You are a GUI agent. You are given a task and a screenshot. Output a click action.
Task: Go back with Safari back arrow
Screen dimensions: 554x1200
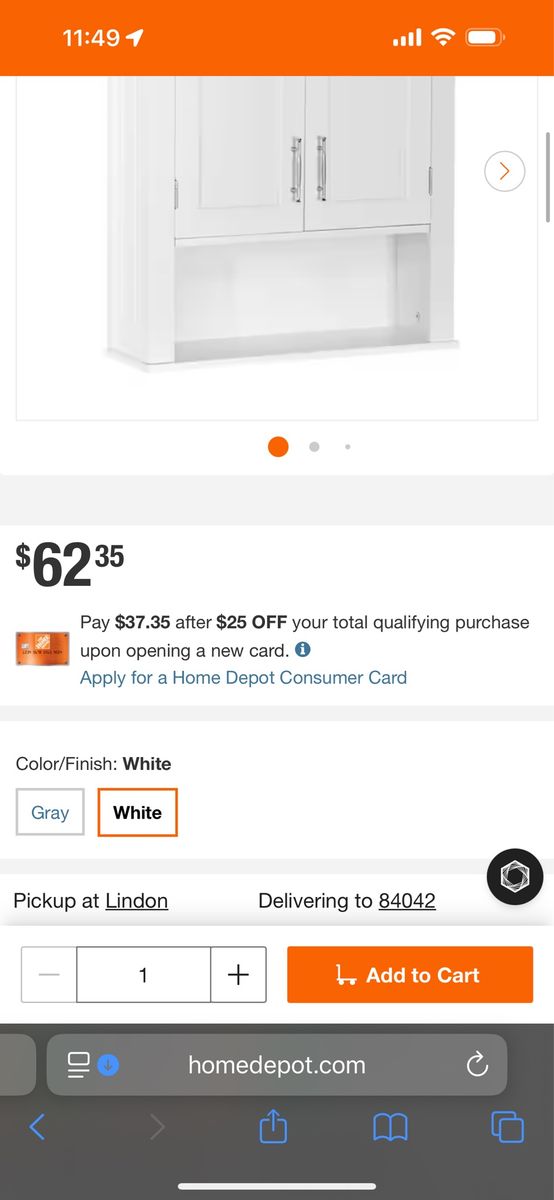pos(37,1127)
